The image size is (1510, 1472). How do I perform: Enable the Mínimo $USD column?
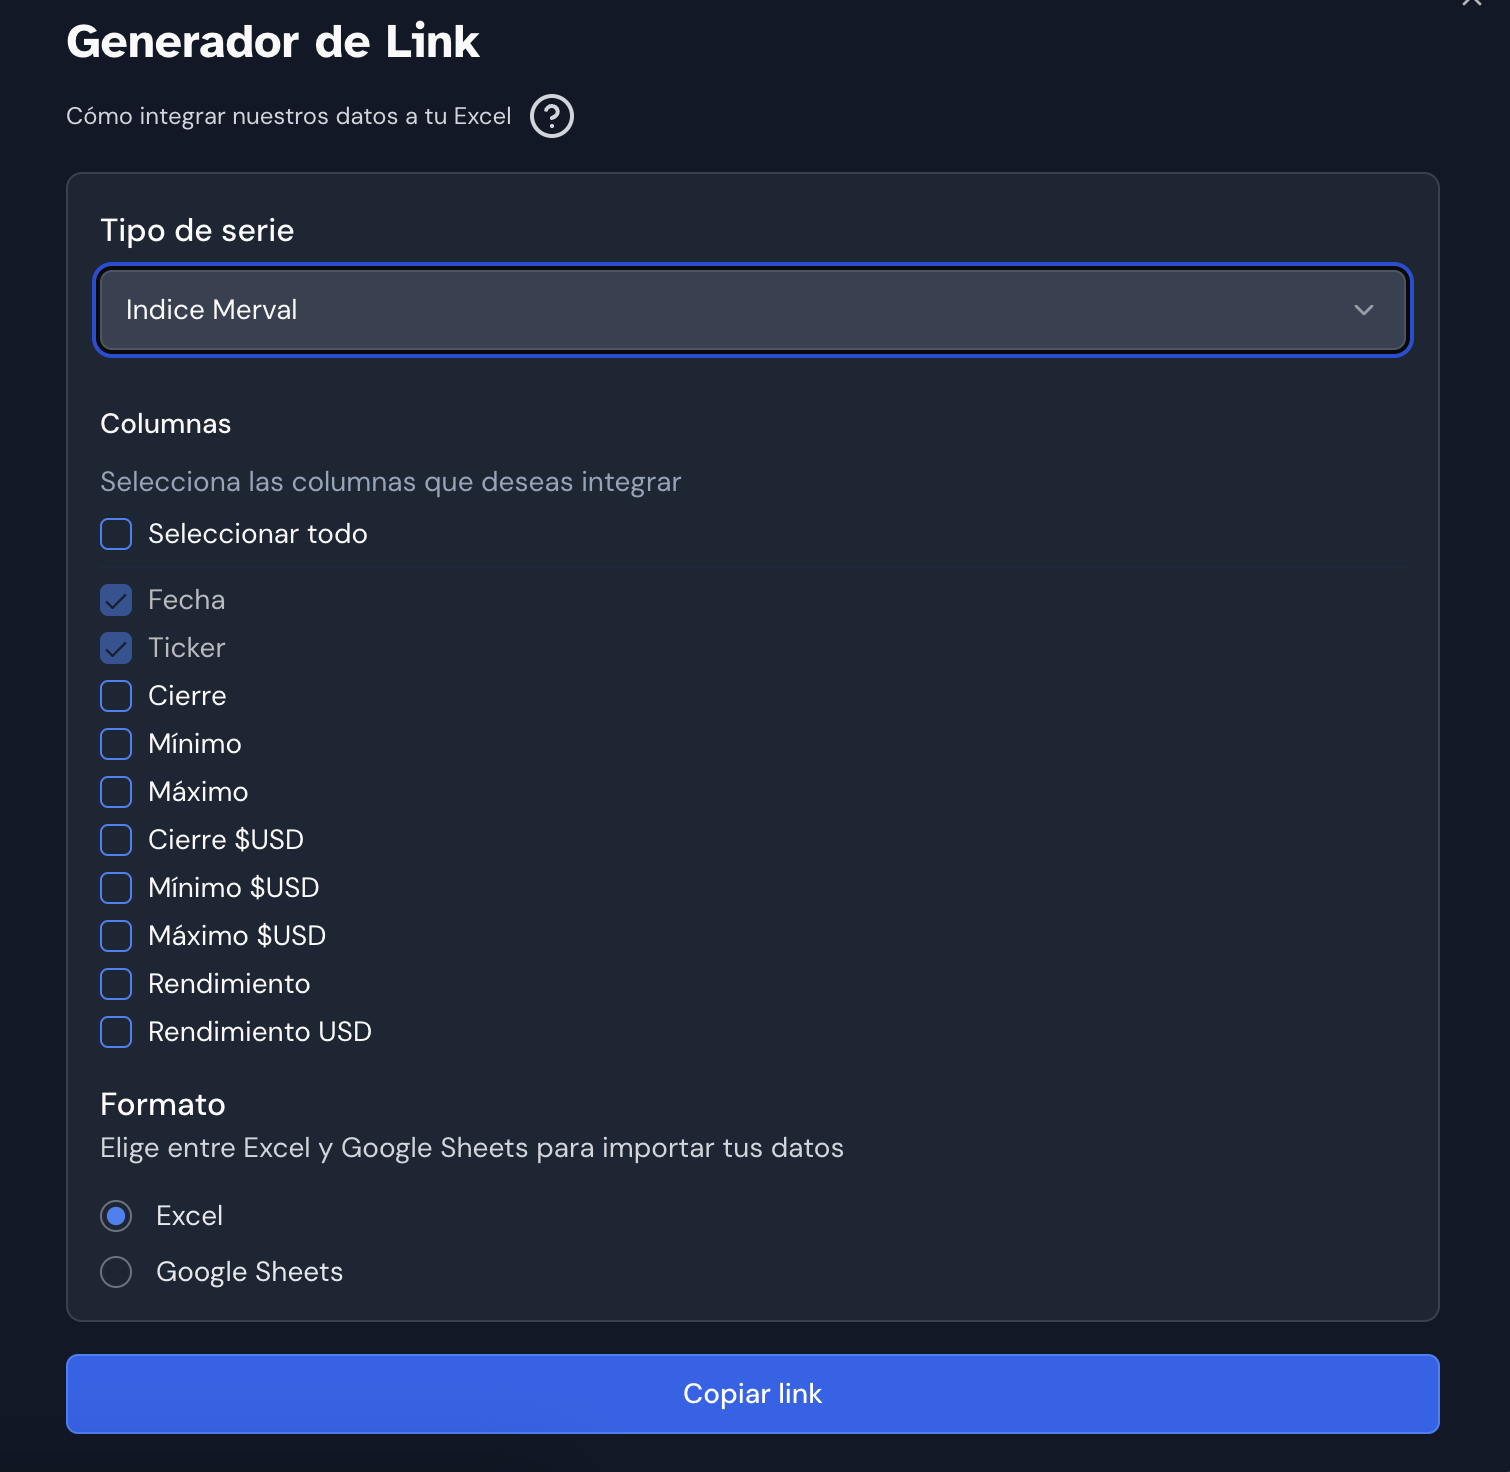[x=116, y=888]
